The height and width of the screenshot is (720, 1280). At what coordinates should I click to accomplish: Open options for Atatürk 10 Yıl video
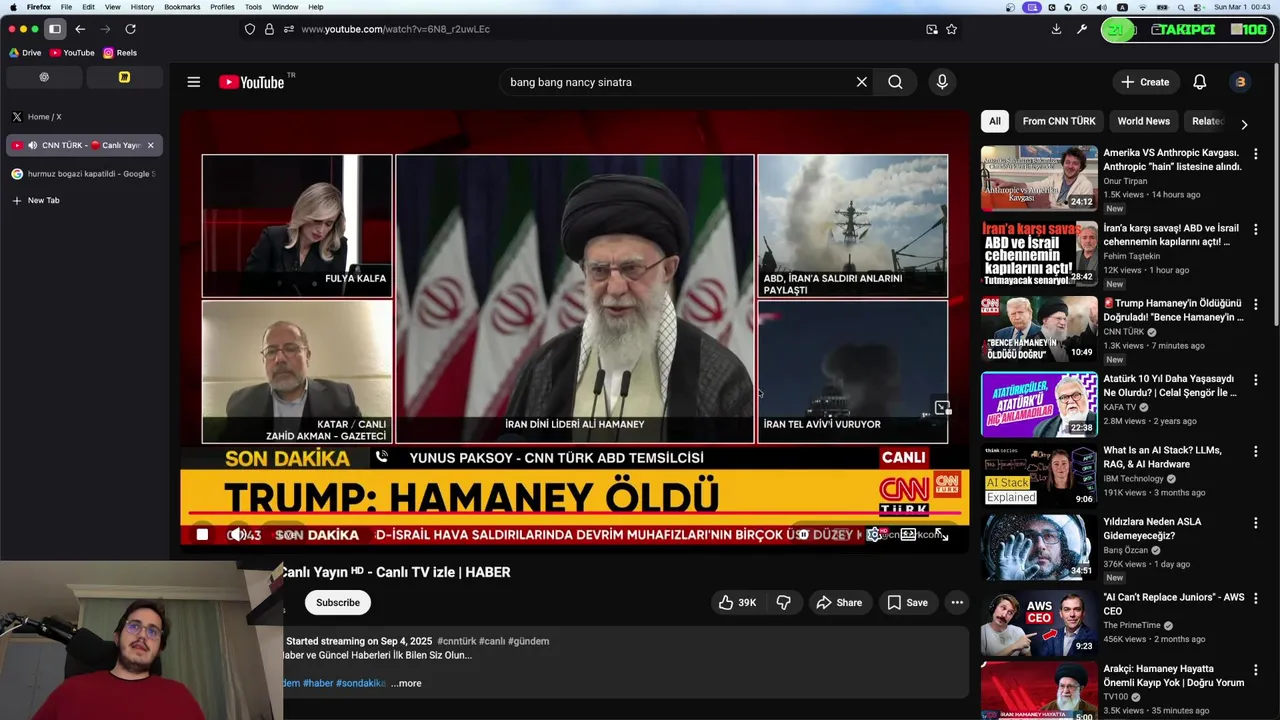[x=1255, y=380]
